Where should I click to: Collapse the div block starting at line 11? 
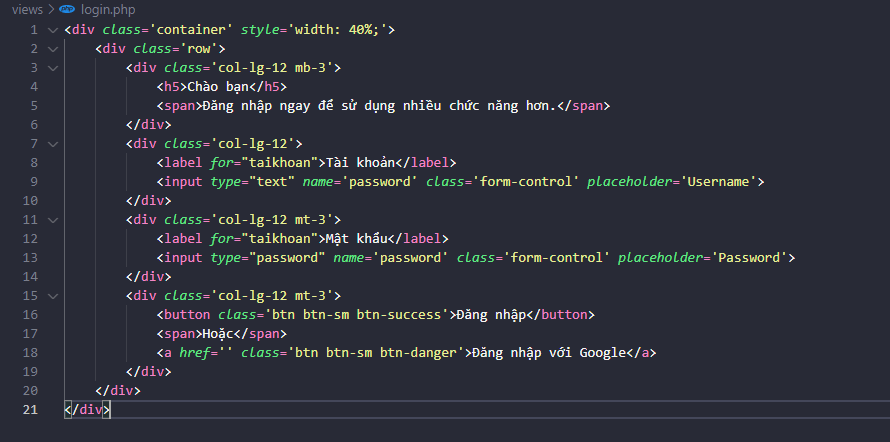pyautogui.click(x=52, y=219)
